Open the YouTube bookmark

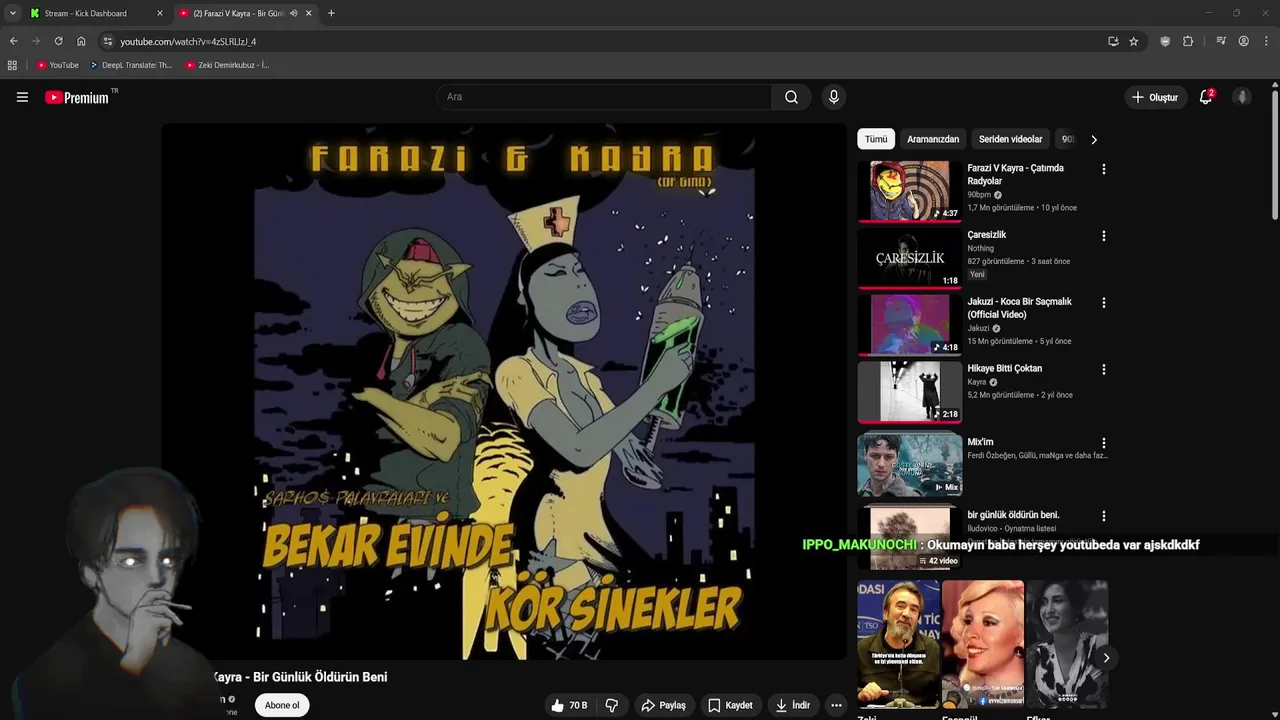click(57, 65)
